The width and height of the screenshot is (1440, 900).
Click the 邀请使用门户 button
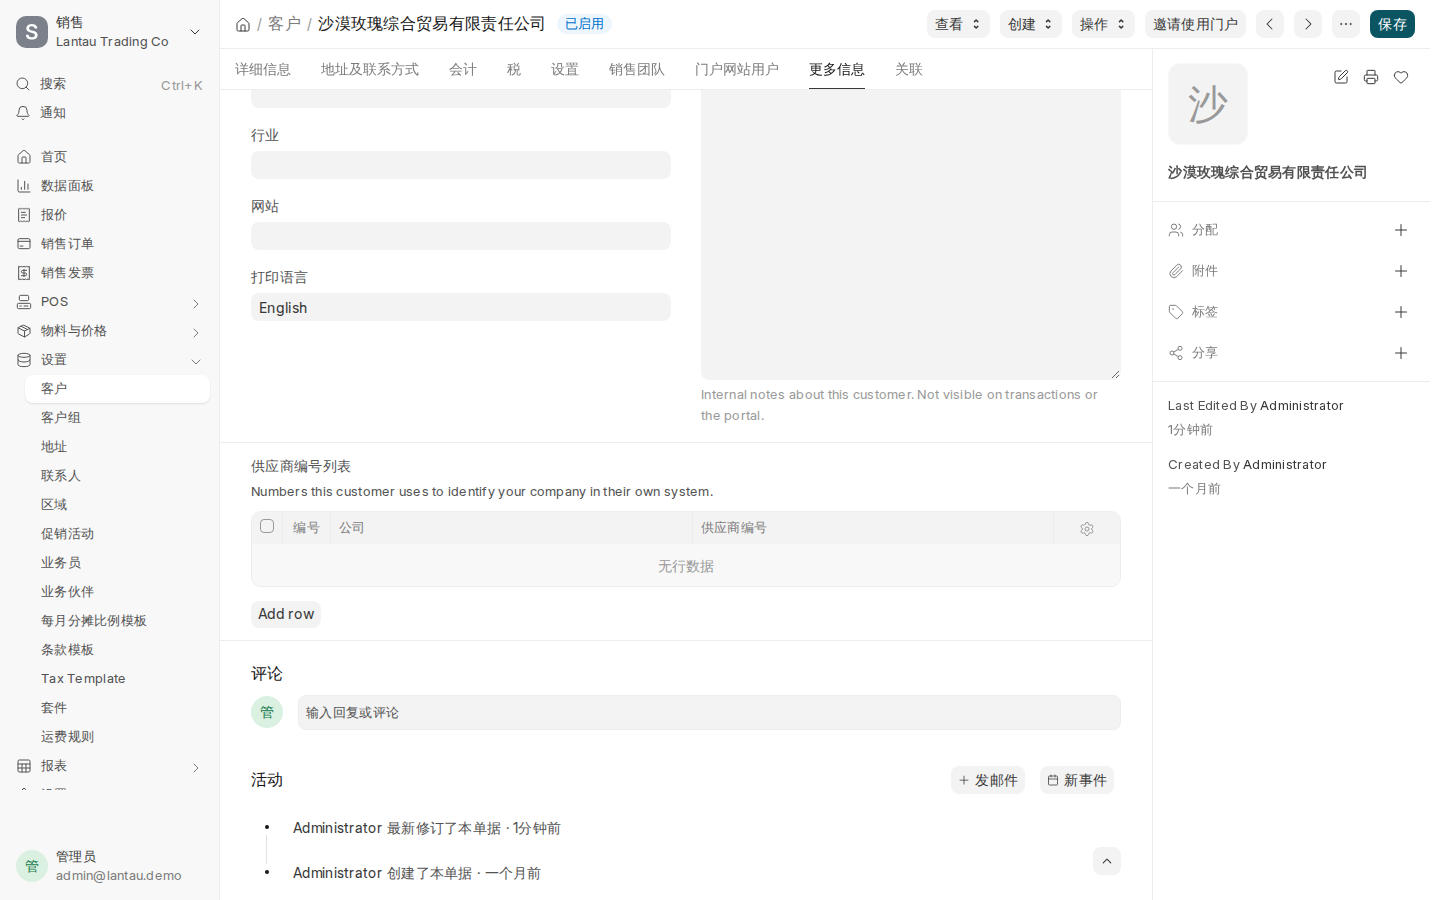click(x=1195, y=24)
